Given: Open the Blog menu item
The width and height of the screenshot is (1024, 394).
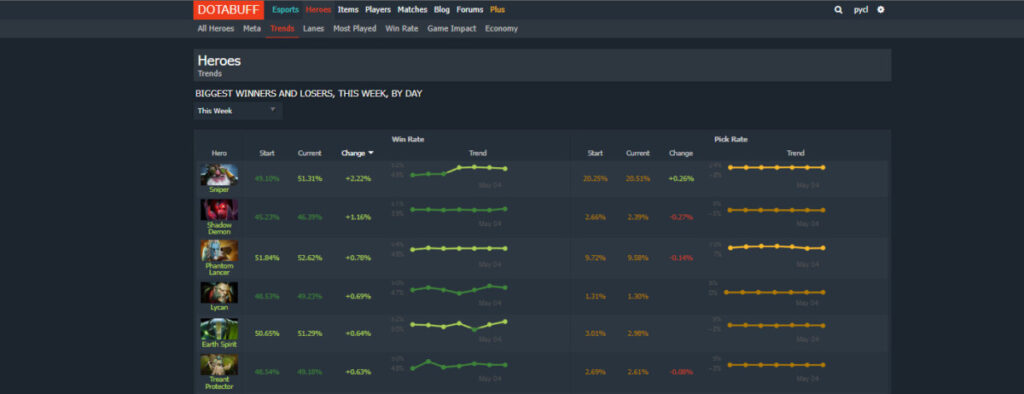Looking at the screenshot, I should pyautogui.click(x=441, y=10).
